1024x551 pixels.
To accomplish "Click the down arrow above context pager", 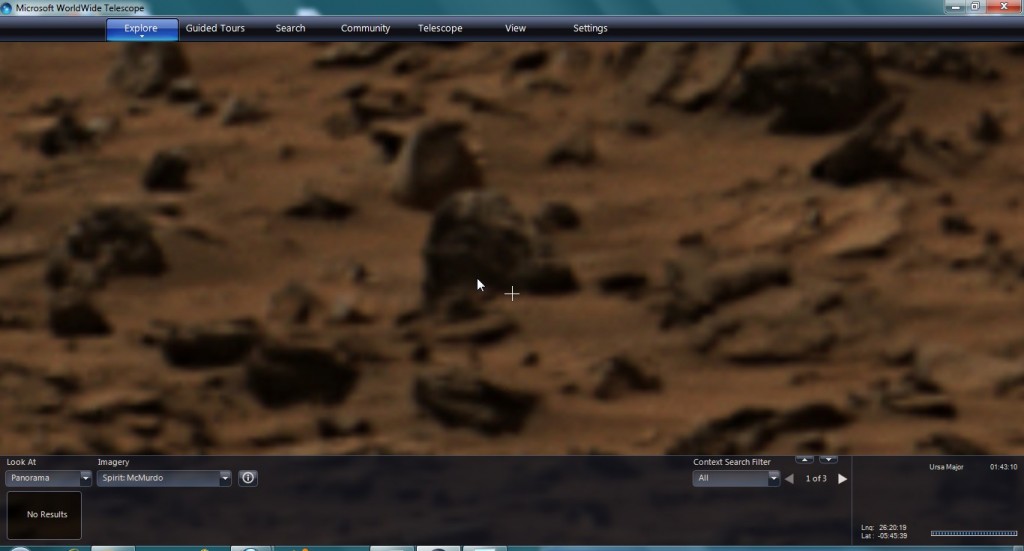I will [x=828, y=460].
